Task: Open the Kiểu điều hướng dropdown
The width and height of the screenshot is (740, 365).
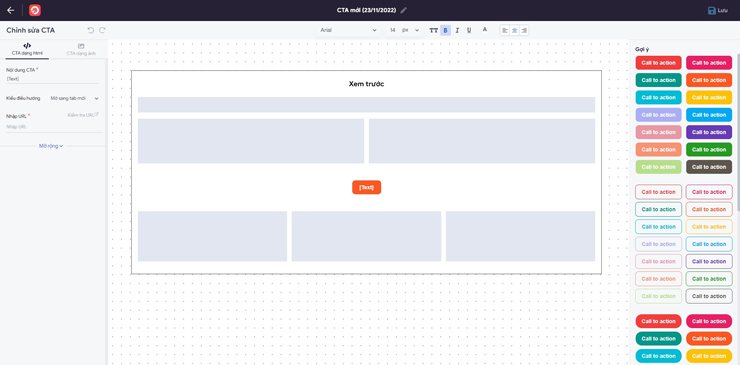Action: 75,98
